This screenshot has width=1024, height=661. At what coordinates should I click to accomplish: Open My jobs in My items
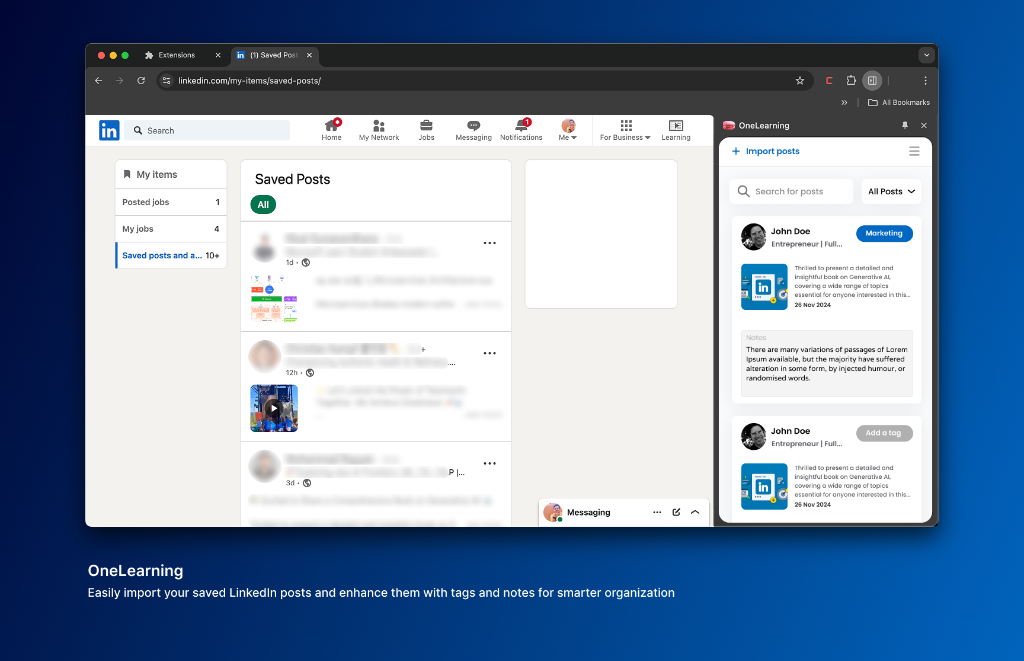click(x=171, y=229)
